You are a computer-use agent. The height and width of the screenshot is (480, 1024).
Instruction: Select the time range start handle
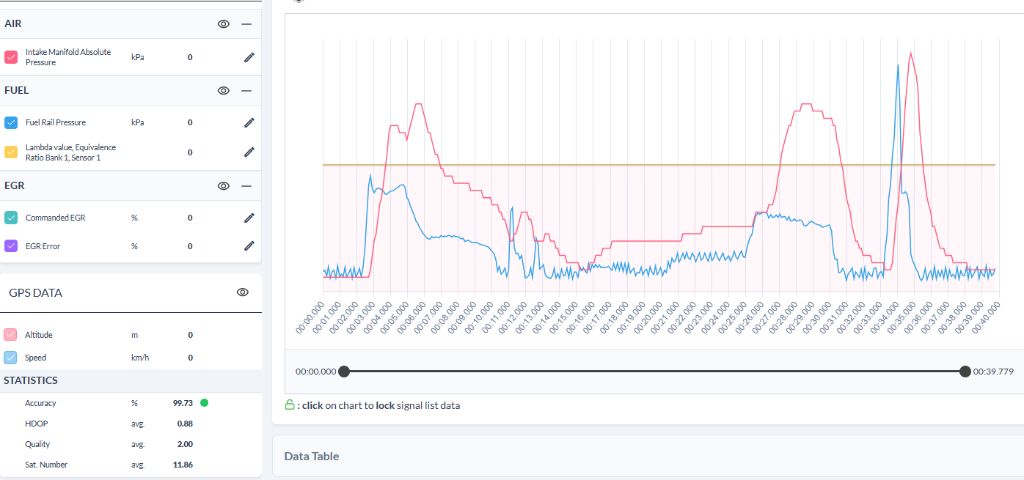[344, 372]
